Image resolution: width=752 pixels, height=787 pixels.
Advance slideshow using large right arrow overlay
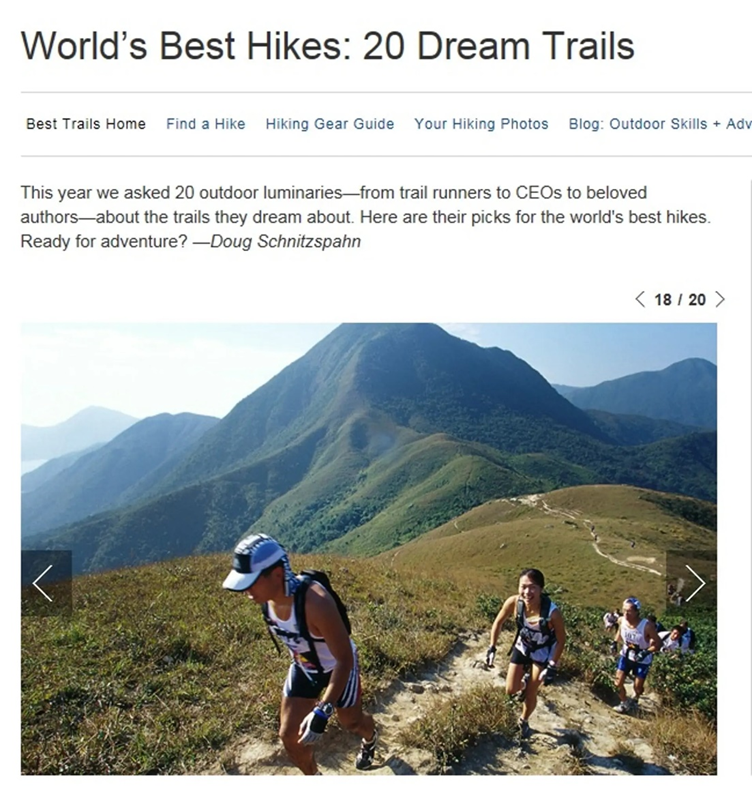[692, 583]
